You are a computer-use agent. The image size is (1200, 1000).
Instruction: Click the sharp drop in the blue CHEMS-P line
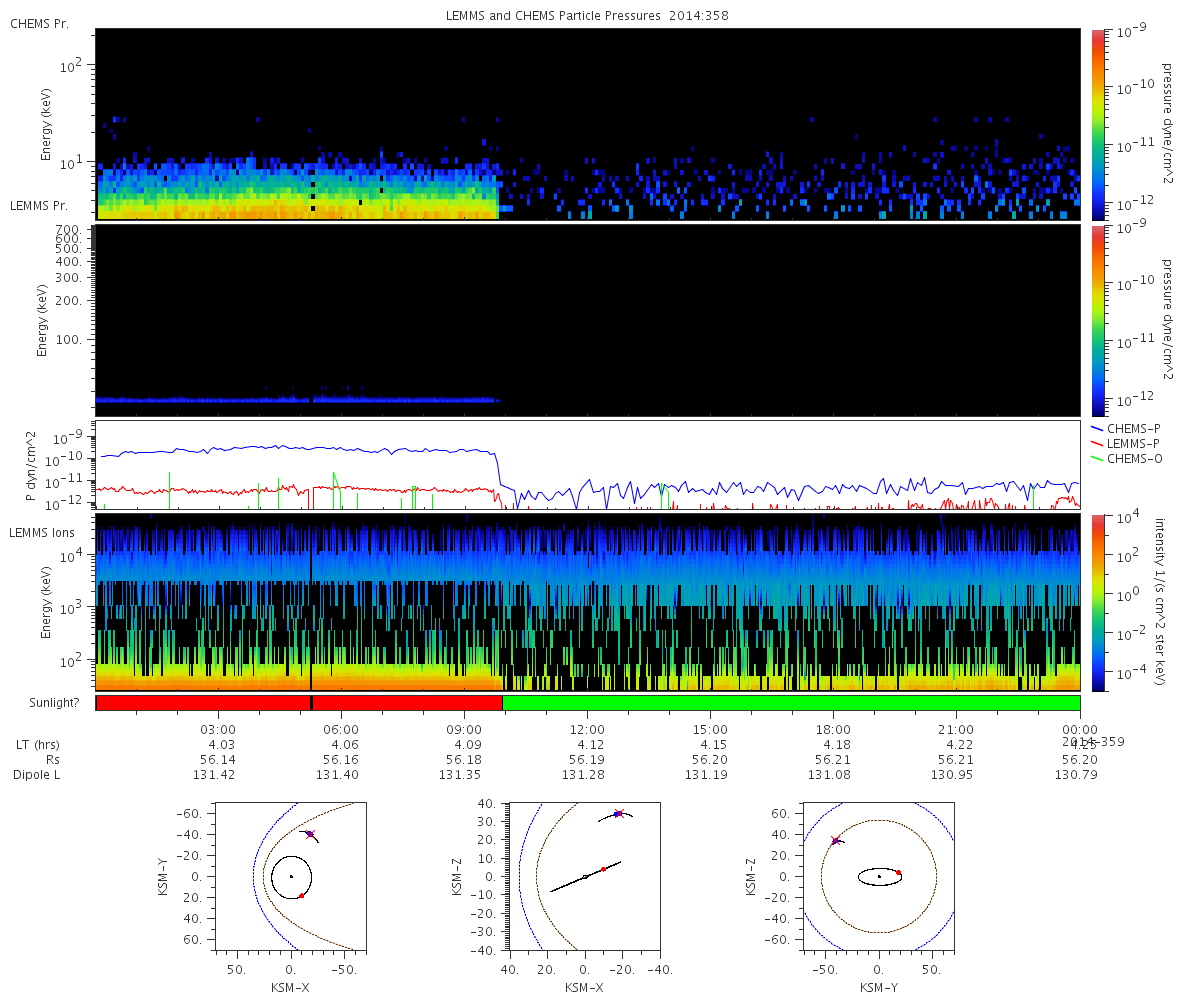tap(500, 472)
